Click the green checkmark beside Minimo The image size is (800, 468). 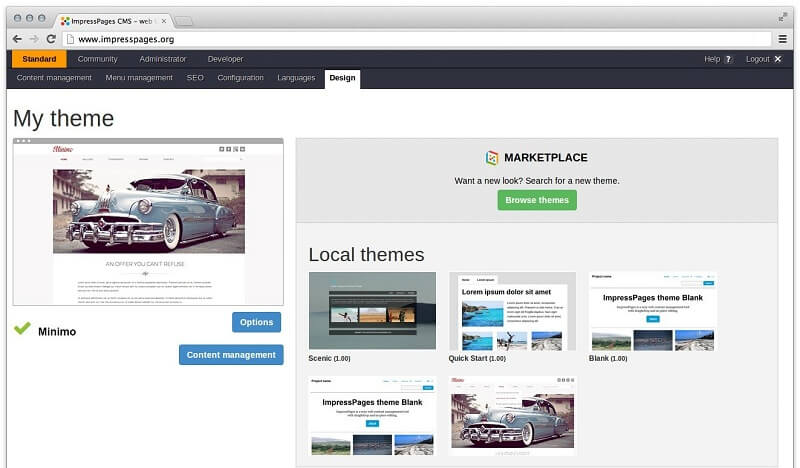22,328
